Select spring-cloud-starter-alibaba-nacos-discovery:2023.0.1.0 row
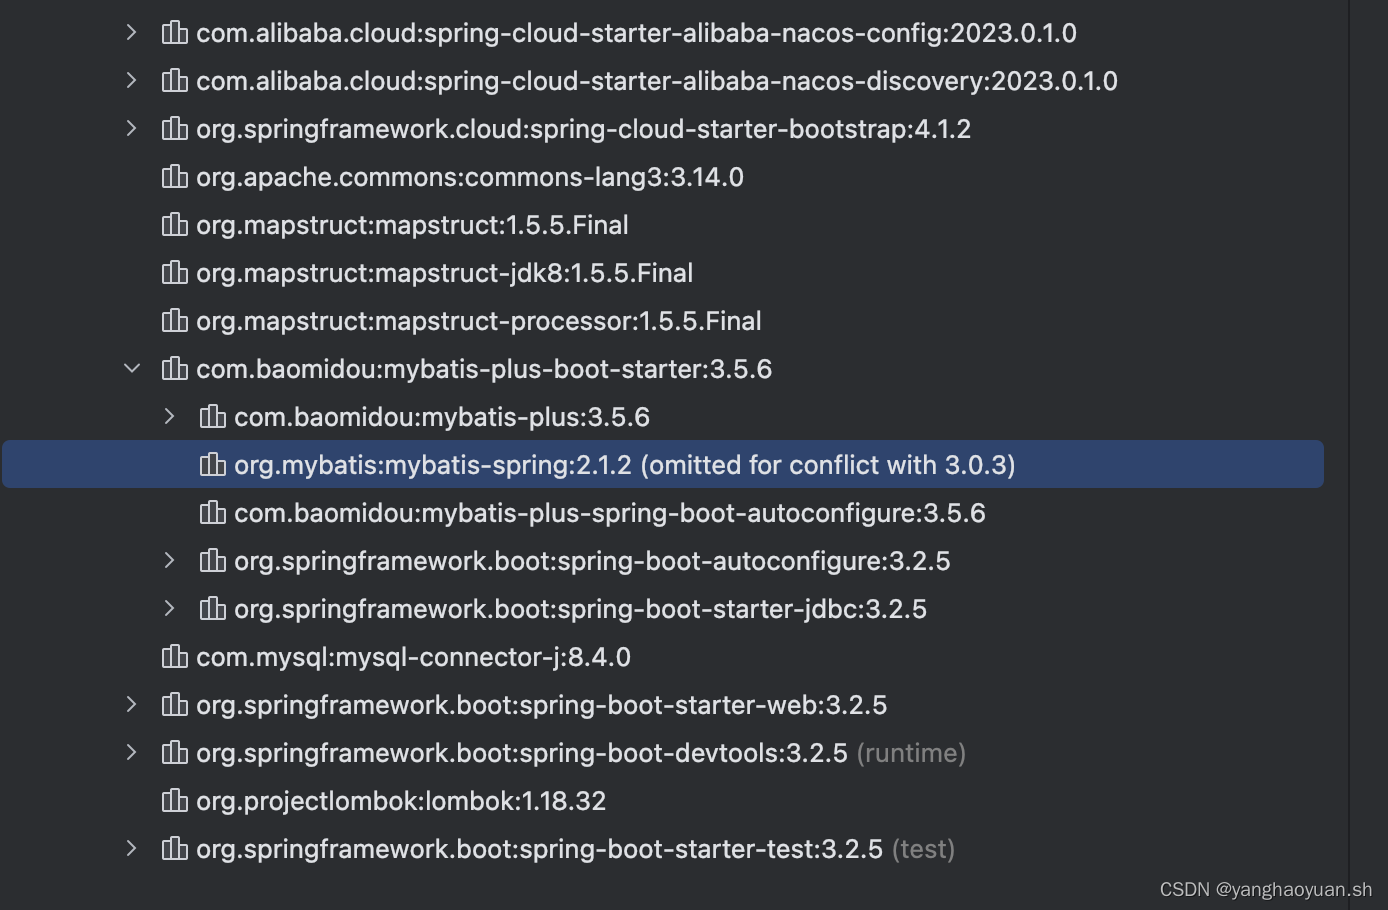1388x910 pixels. (663, 81)
